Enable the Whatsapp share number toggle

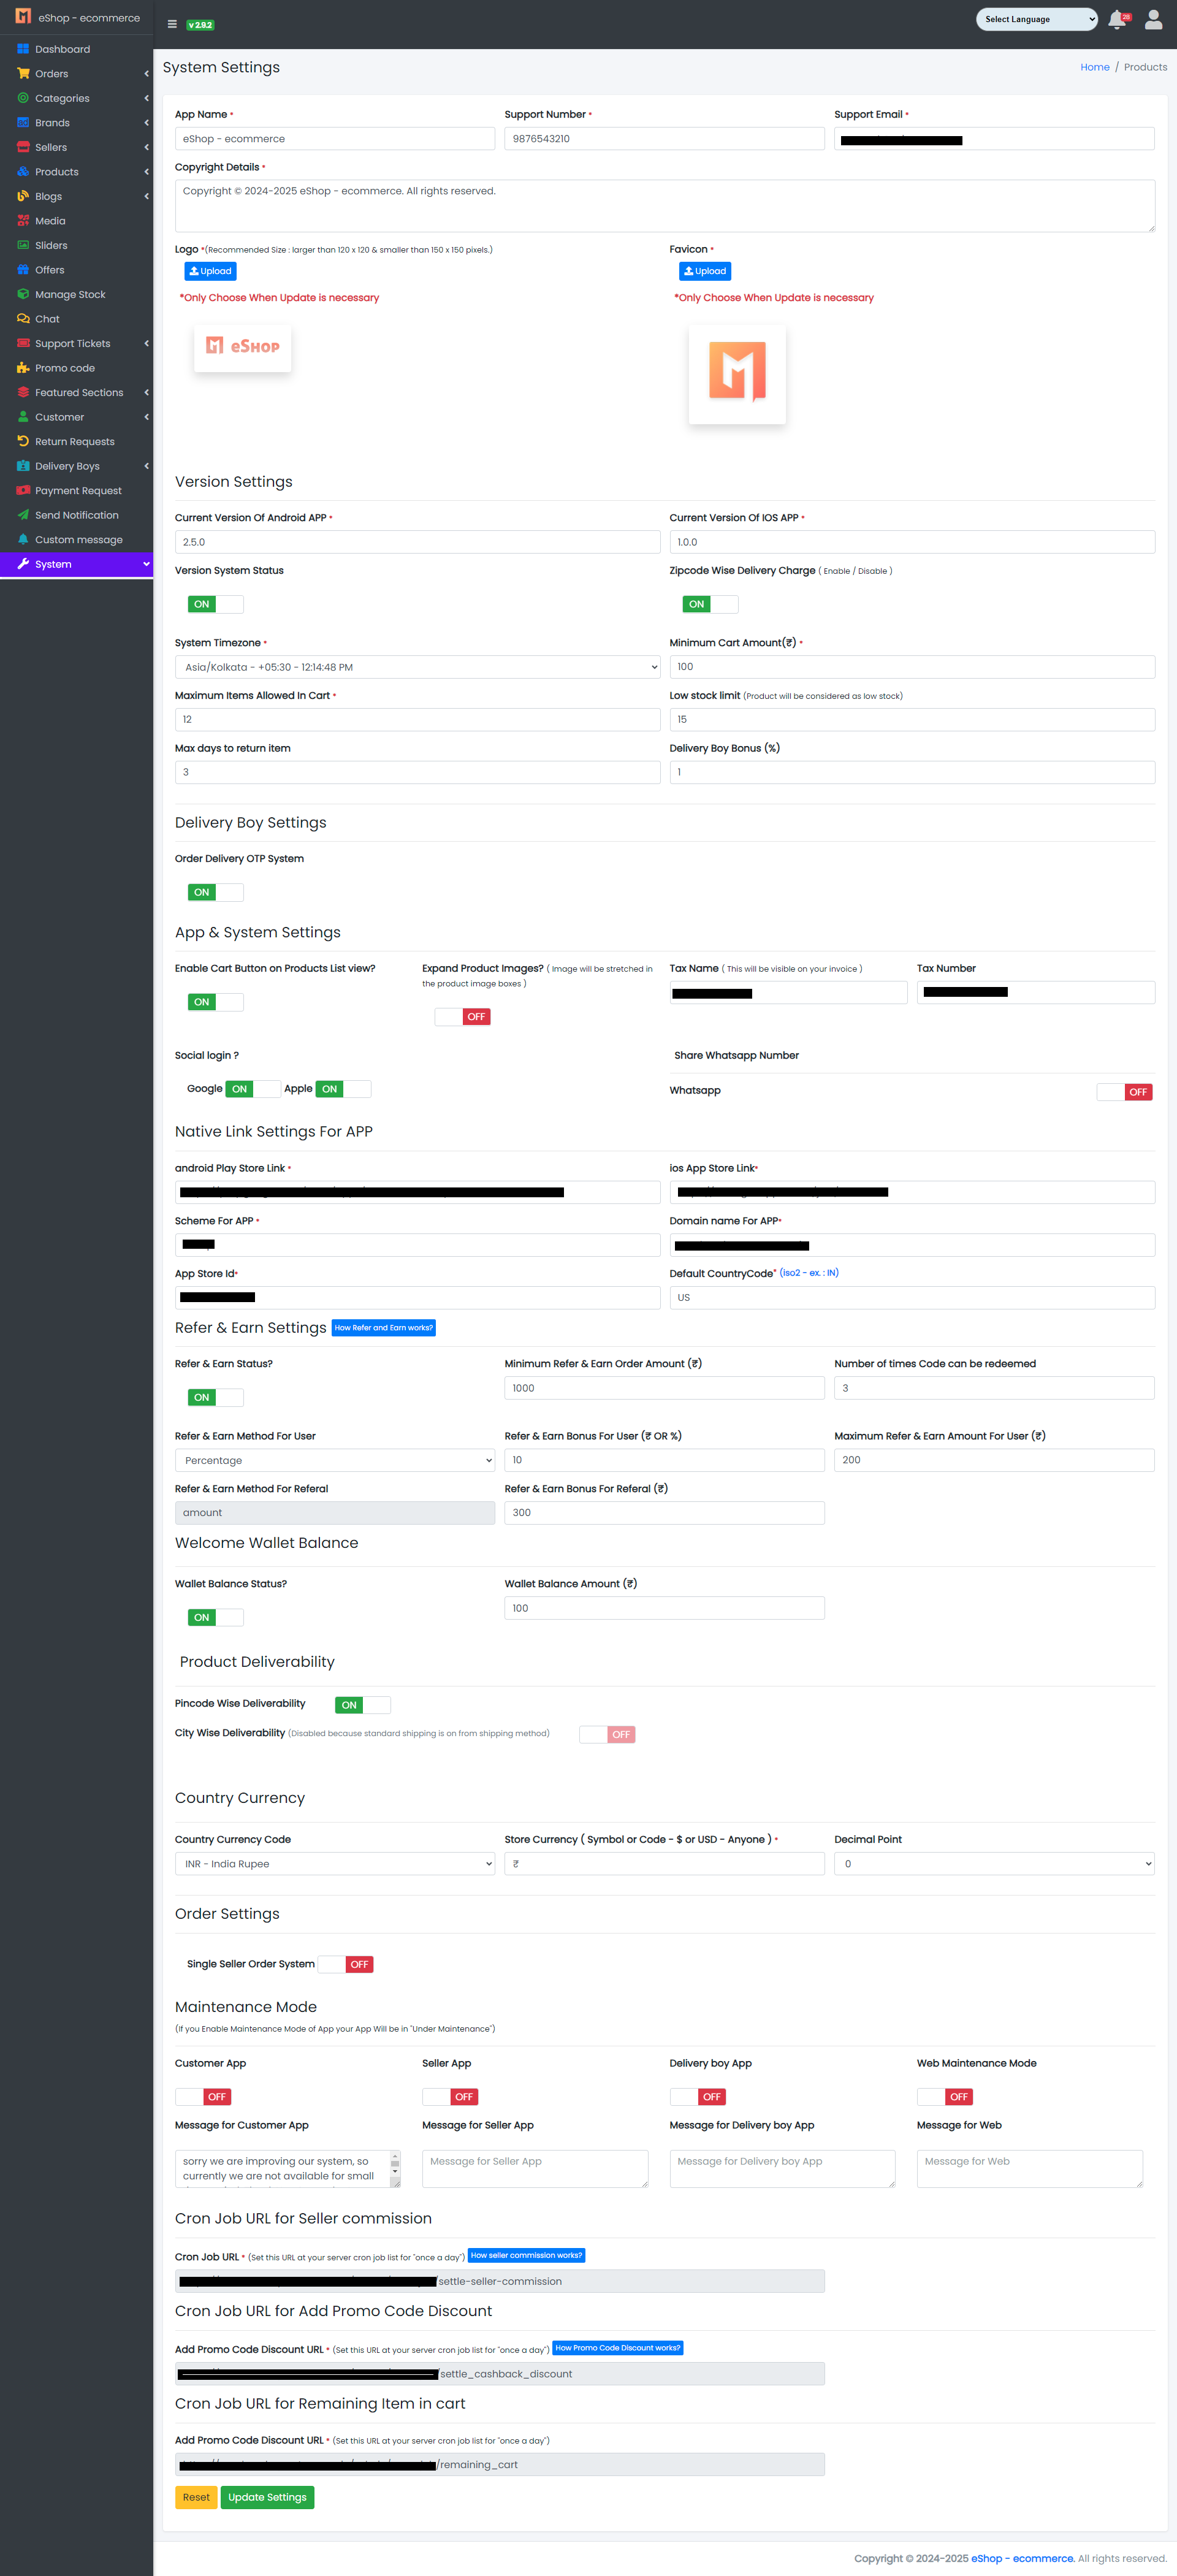click(1124, 1092)
